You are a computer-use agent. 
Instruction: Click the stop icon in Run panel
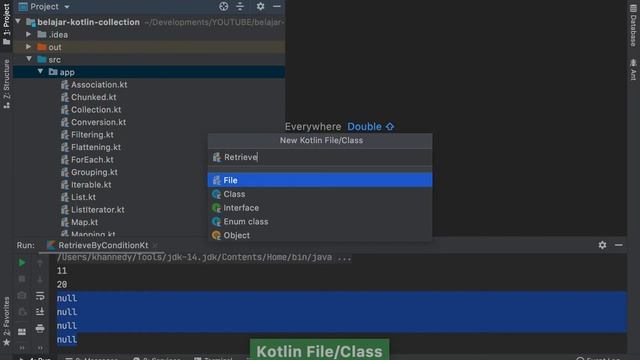coord(22,279)
